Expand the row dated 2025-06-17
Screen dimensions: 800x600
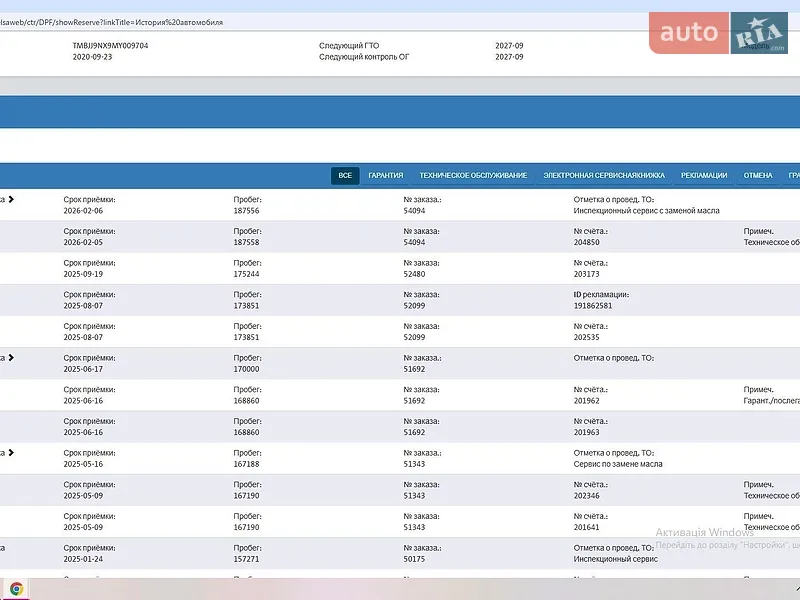11,358
